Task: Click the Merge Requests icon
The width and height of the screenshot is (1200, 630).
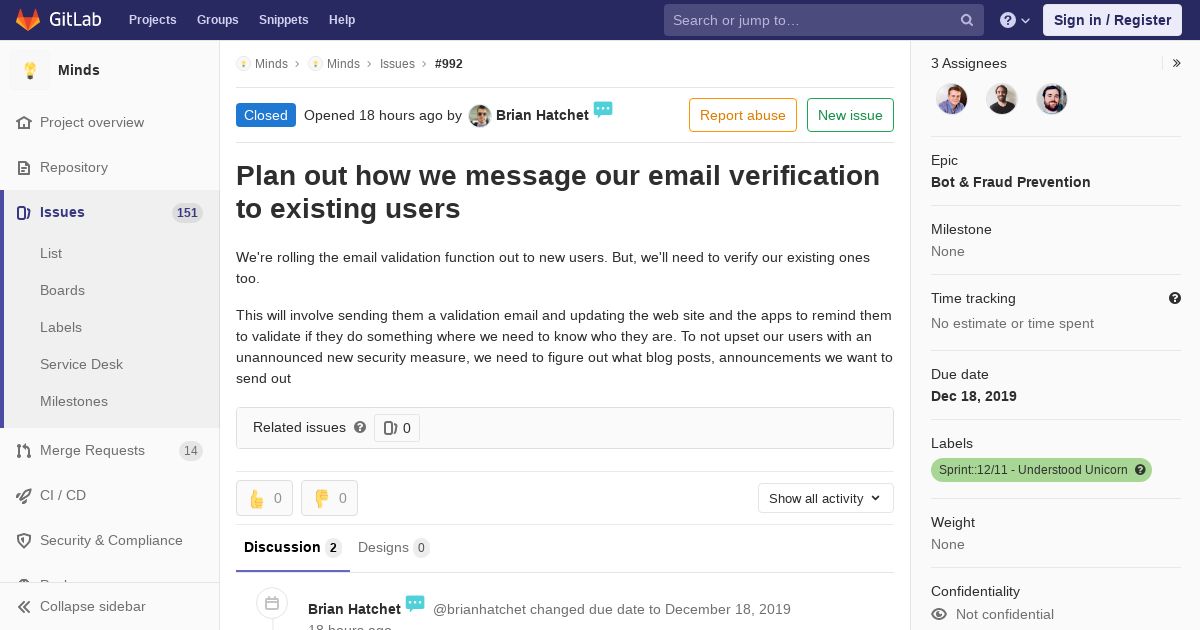Action: pos(24,450)
